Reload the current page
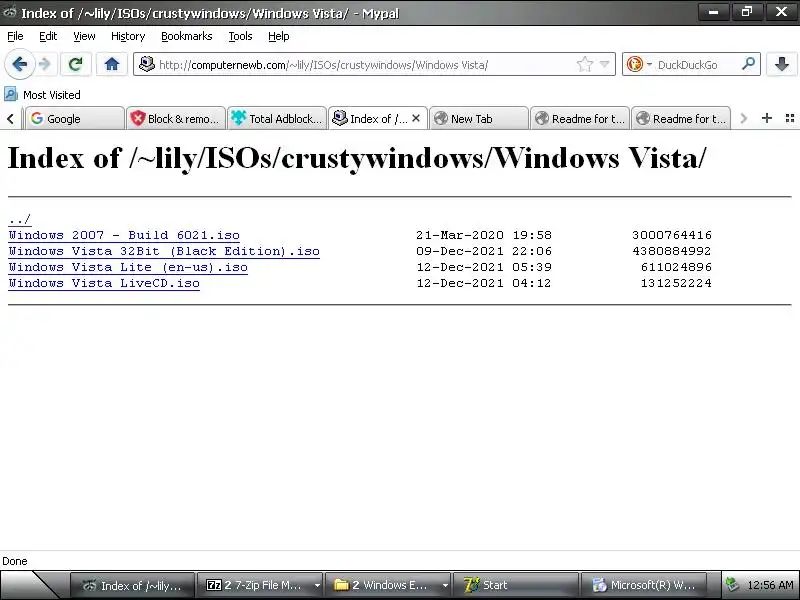Viewport: 800px width, 600px height. click(76, 64)
